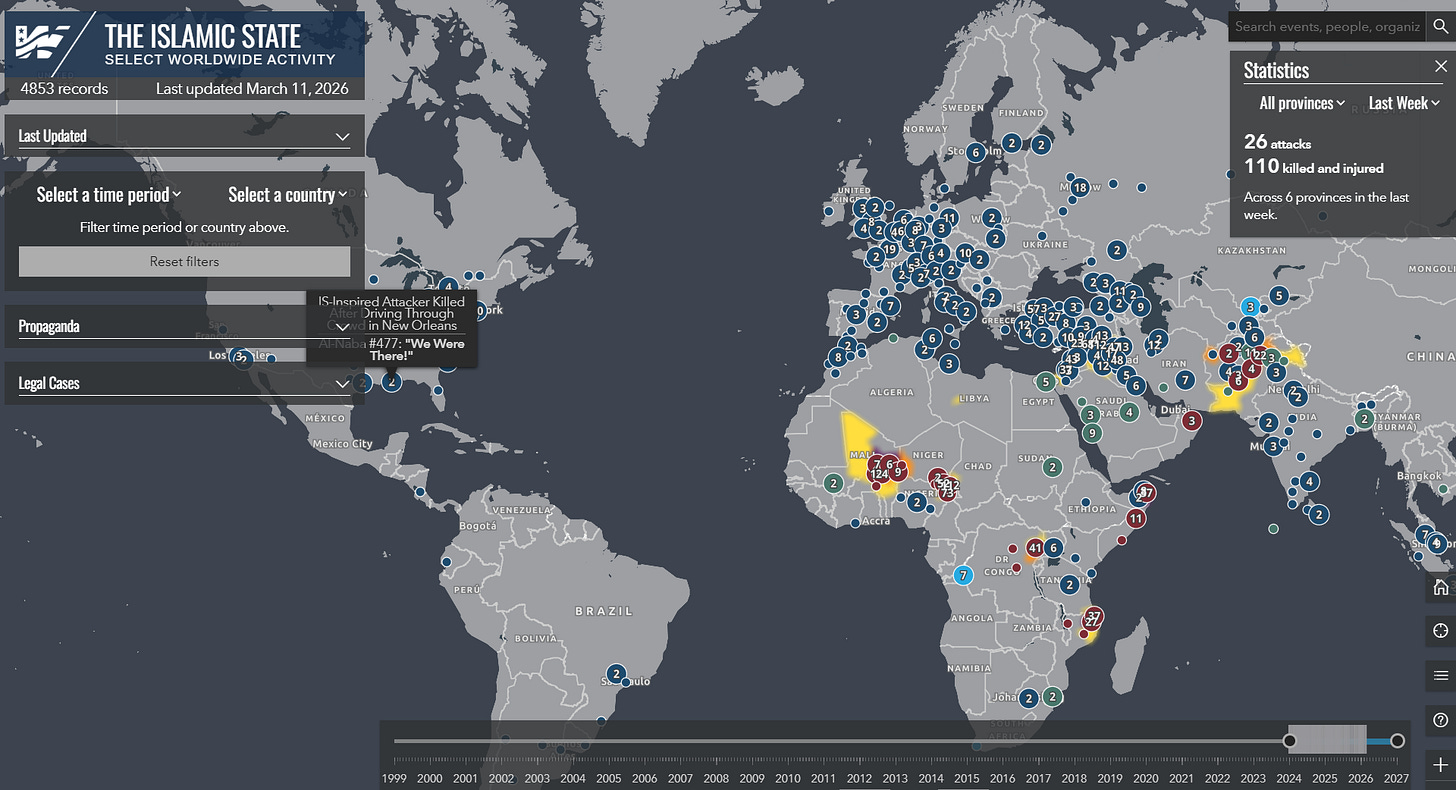Screen dimensions: 1456x790
Task: Select the green 2 cluster in South Africa
Action: point(1052,696)
